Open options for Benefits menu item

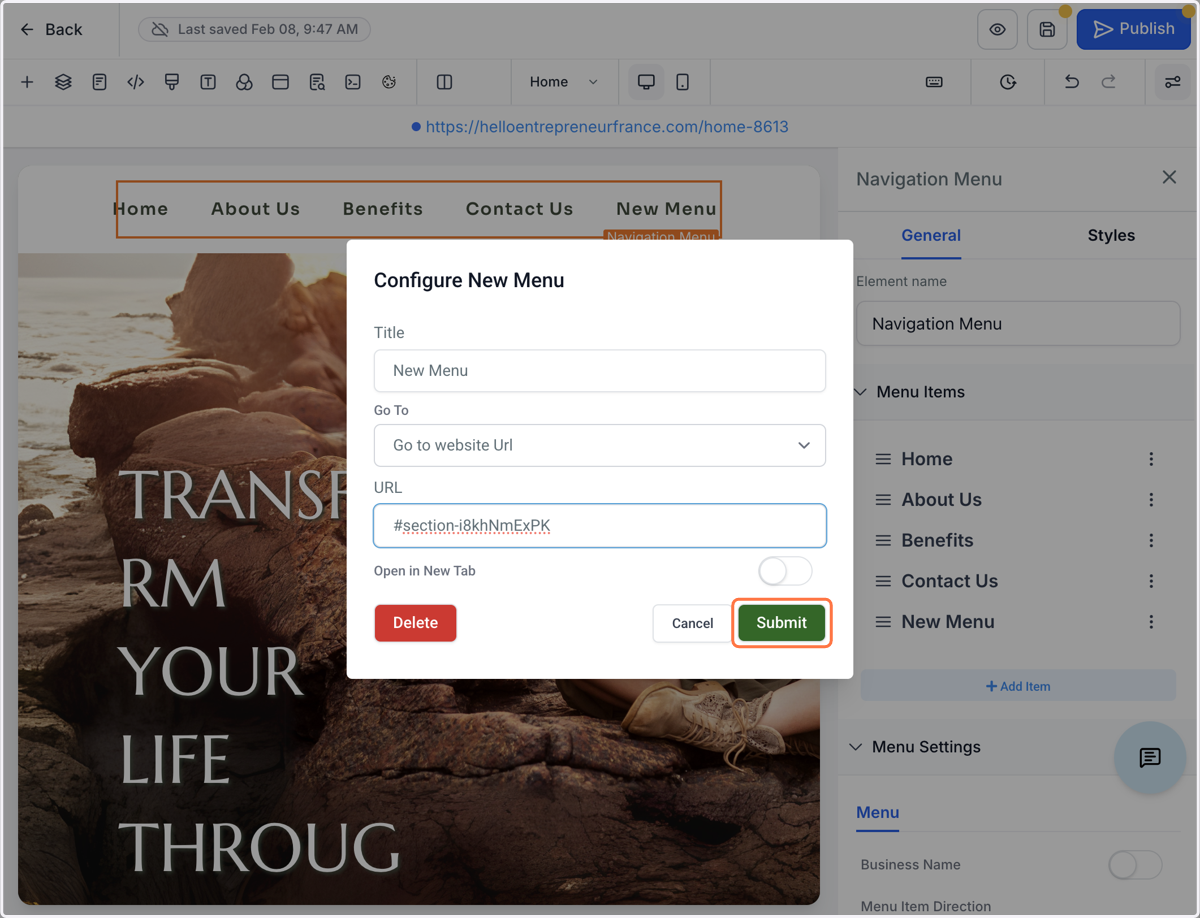click(1151, 540)
